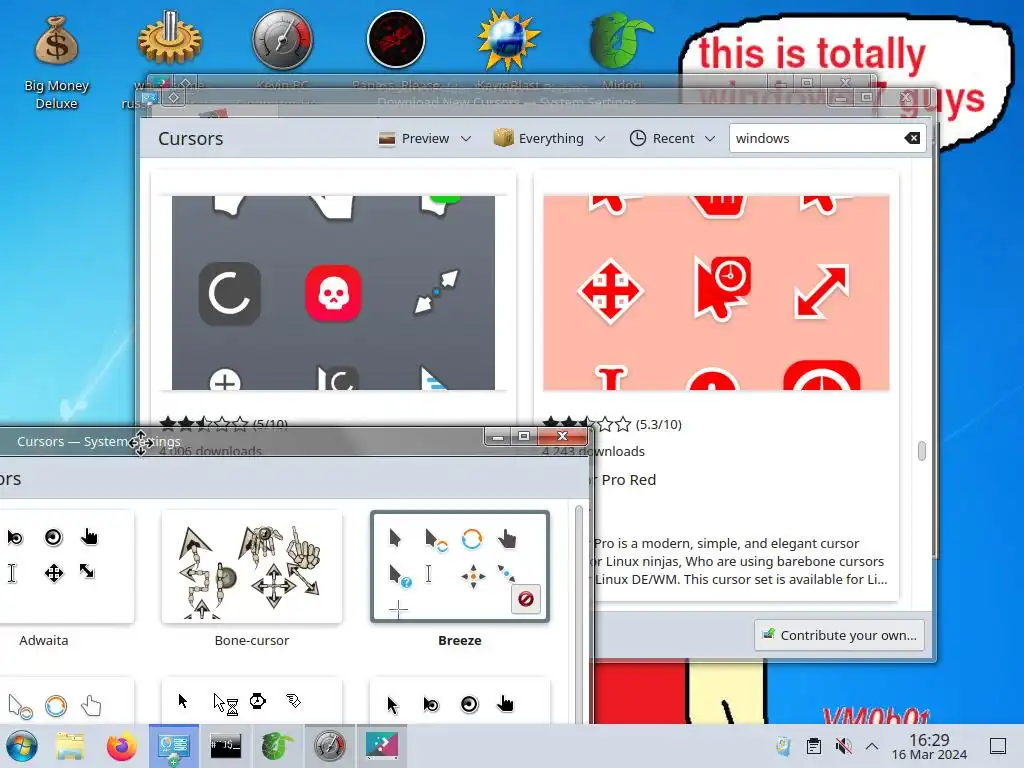1024x768 pixels.
Task: Open the terminal from taskbar
Action: [225, 746]
